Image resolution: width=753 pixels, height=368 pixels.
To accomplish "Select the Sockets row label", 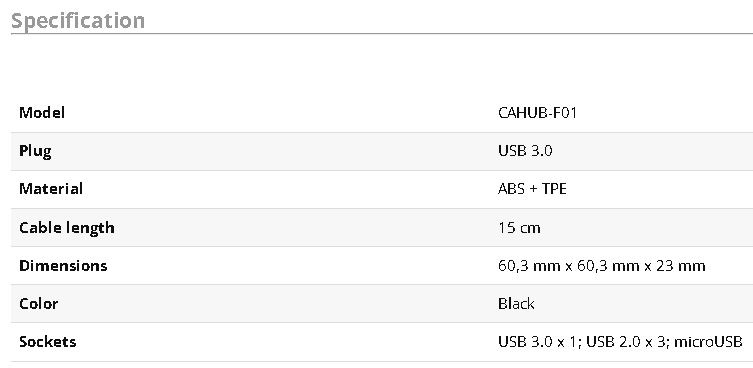I will (x=48, y=342).
